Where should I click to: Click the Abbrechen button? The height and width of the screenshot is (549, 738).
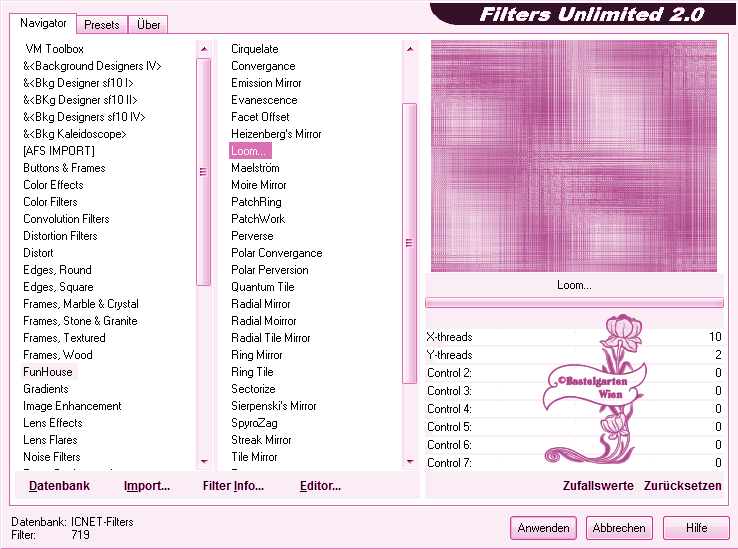click(x=619, y=528)
